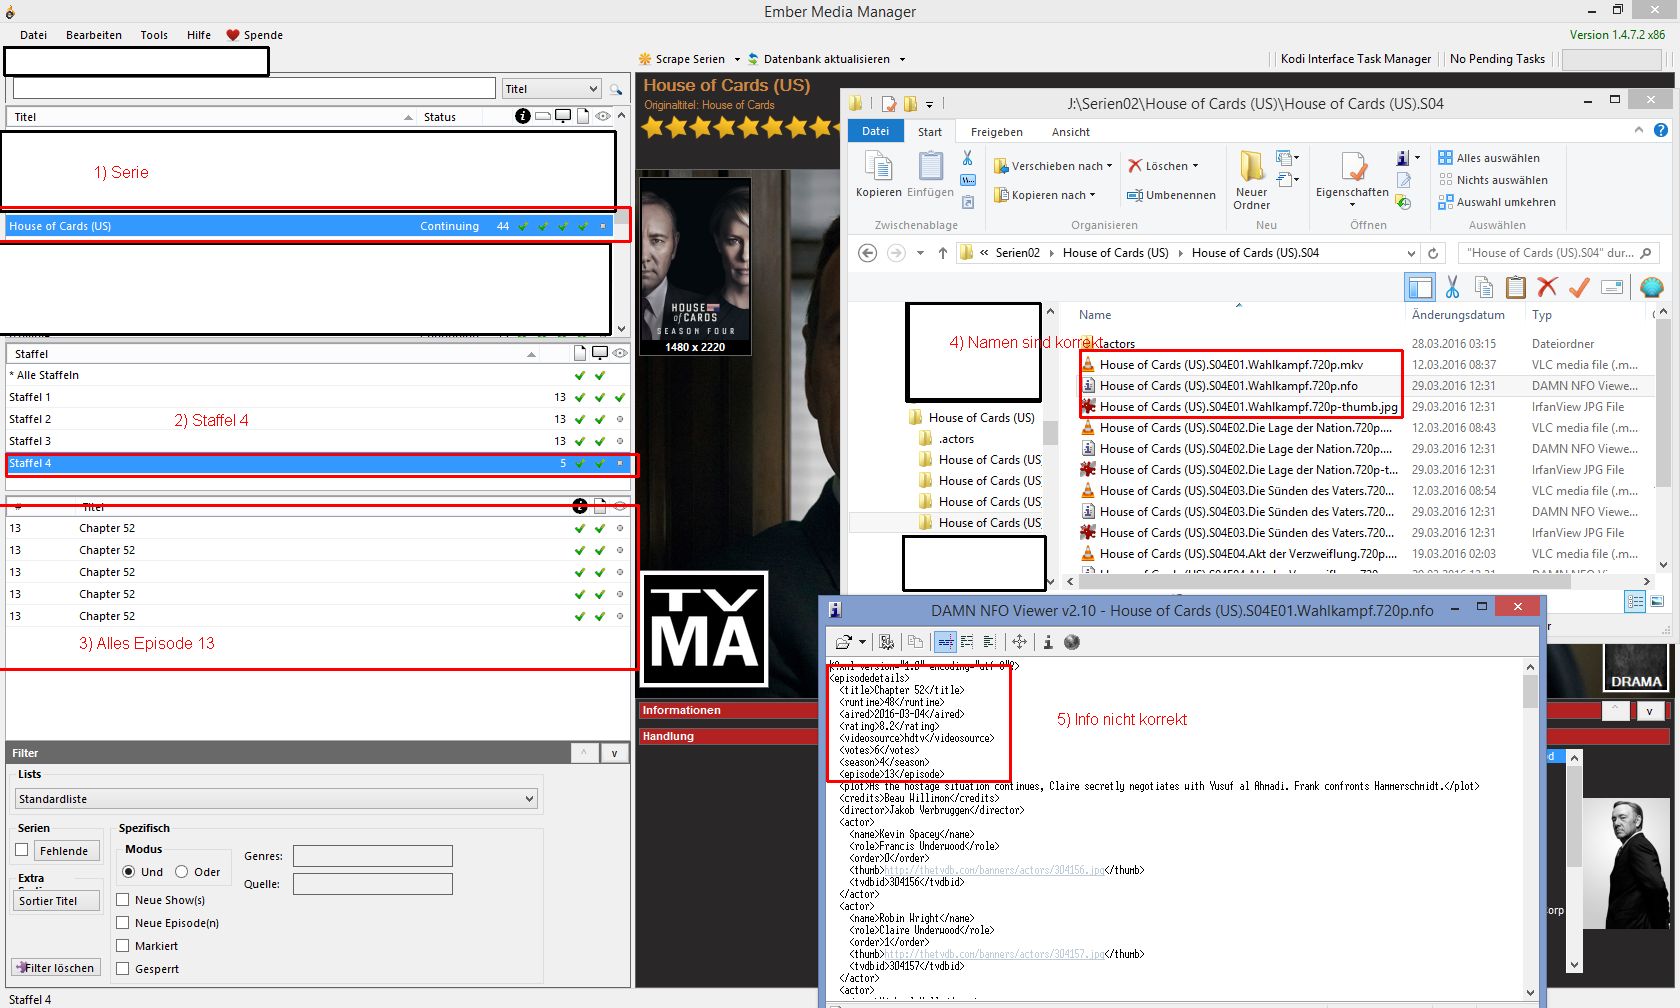Click the orange checkmark icon in Explorer toolbar
The image size is (1680, 1008).
tap(1579, 288)
